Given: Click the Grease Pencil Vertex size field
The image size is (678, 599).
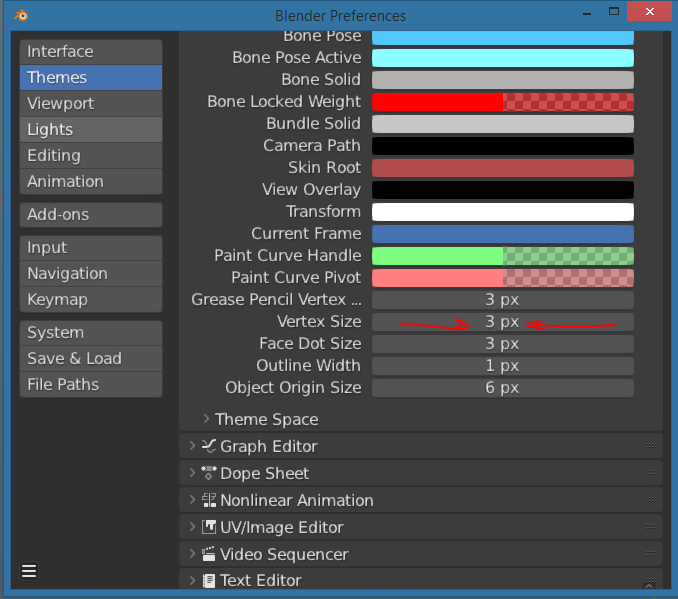Looking at the screenshot, I should point(503,300).
